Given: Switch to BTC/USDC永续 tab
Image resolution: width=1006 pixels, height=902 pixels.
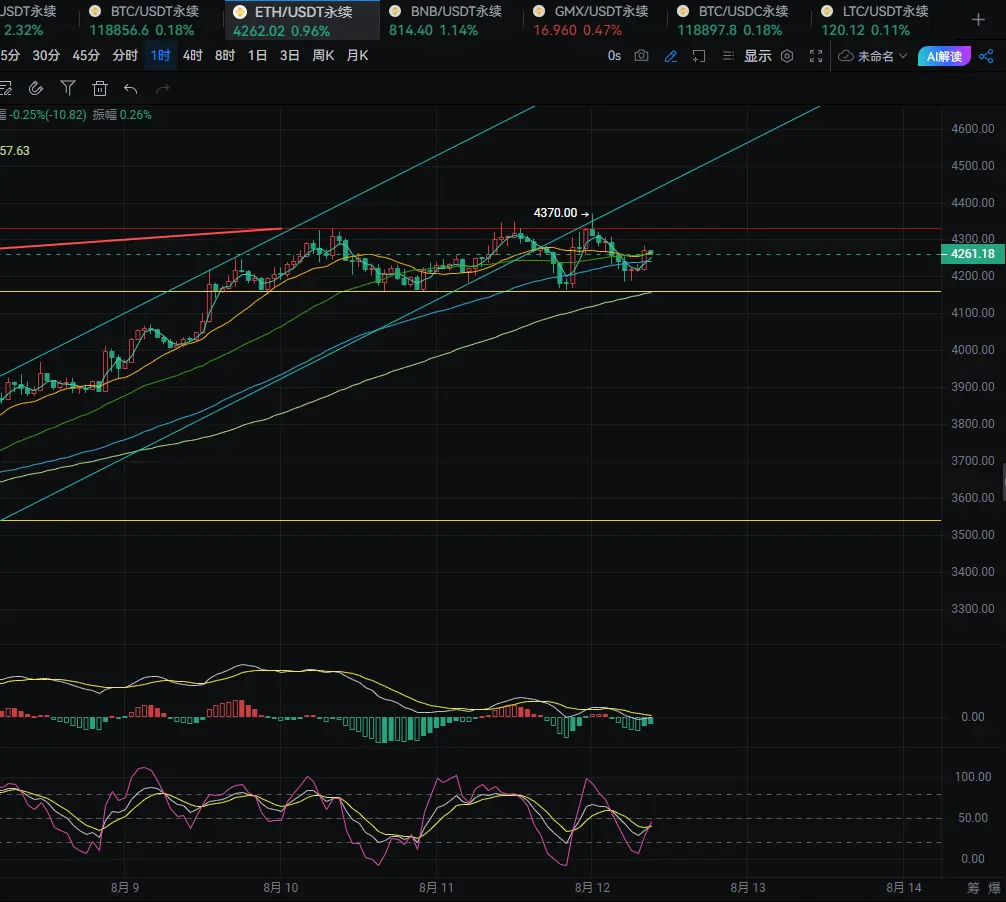Looking at the screenshot, I should pyautogui.click(x=740, y=21).
